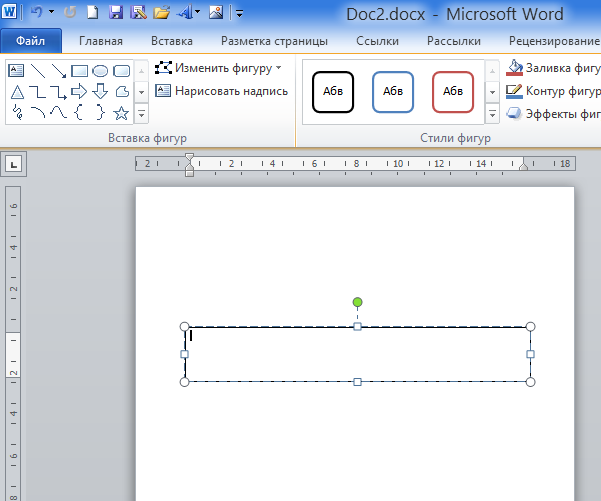Choose the down block arrow shape
Viewport: 601px width, 501px height.
click(x=100, y=92)
